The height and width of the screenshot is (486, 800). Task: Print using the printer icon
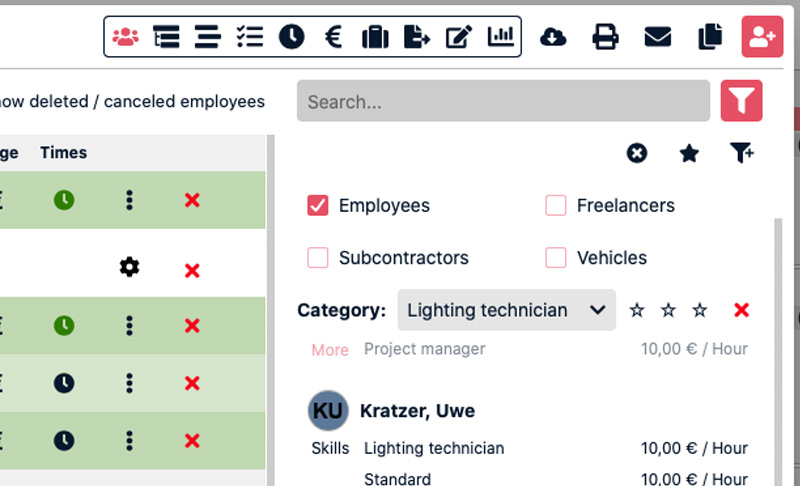605,37
